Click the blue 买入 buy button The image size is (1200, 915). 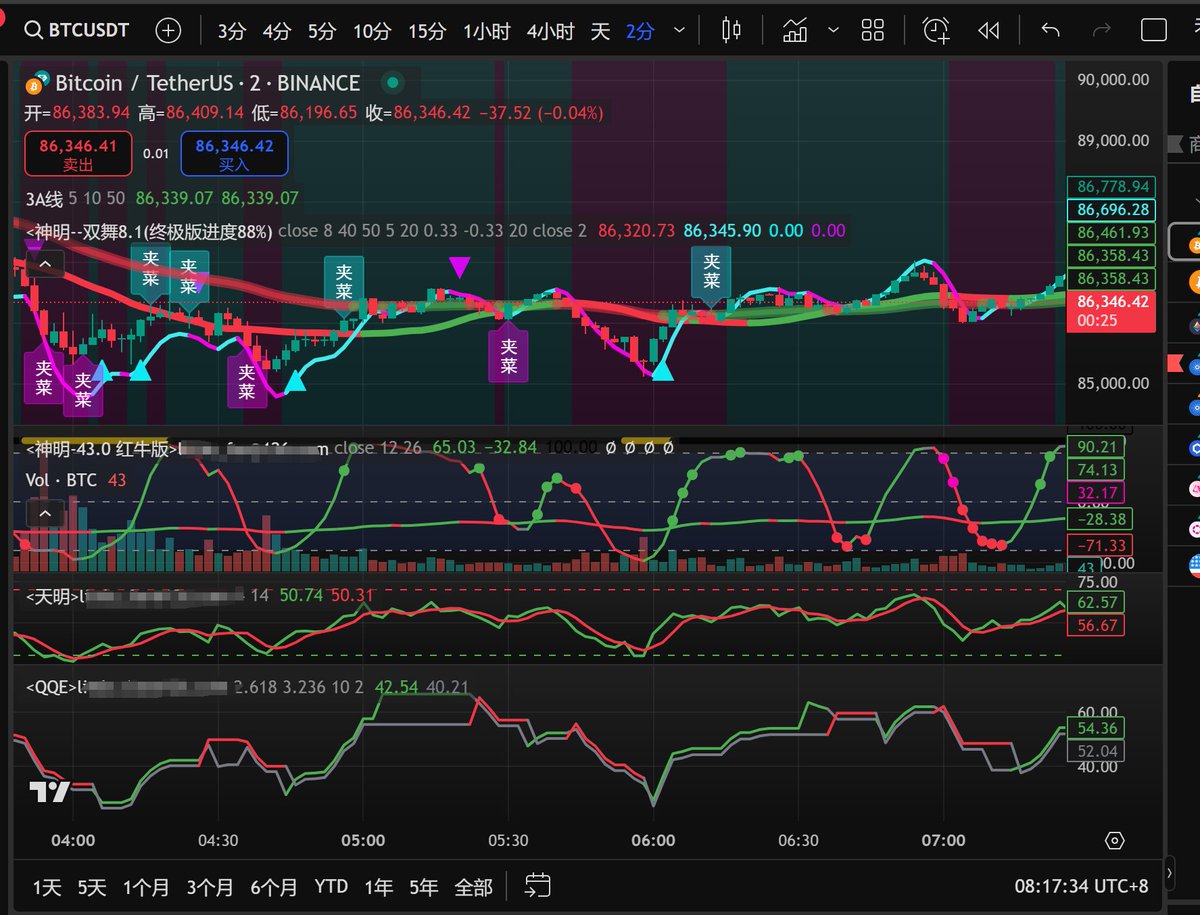point(234,154)
